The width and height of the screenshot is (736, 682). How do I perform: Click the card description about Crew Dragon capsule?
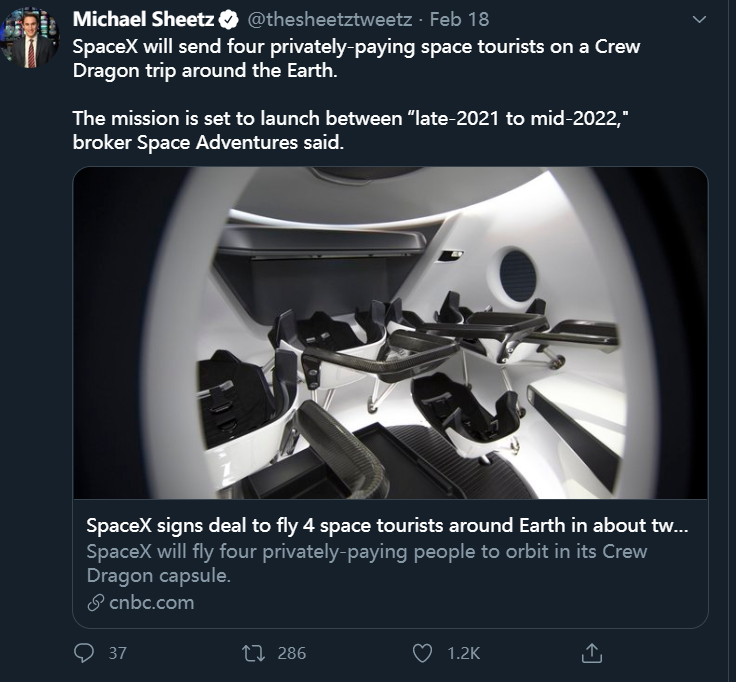click(x=366, y=562)
